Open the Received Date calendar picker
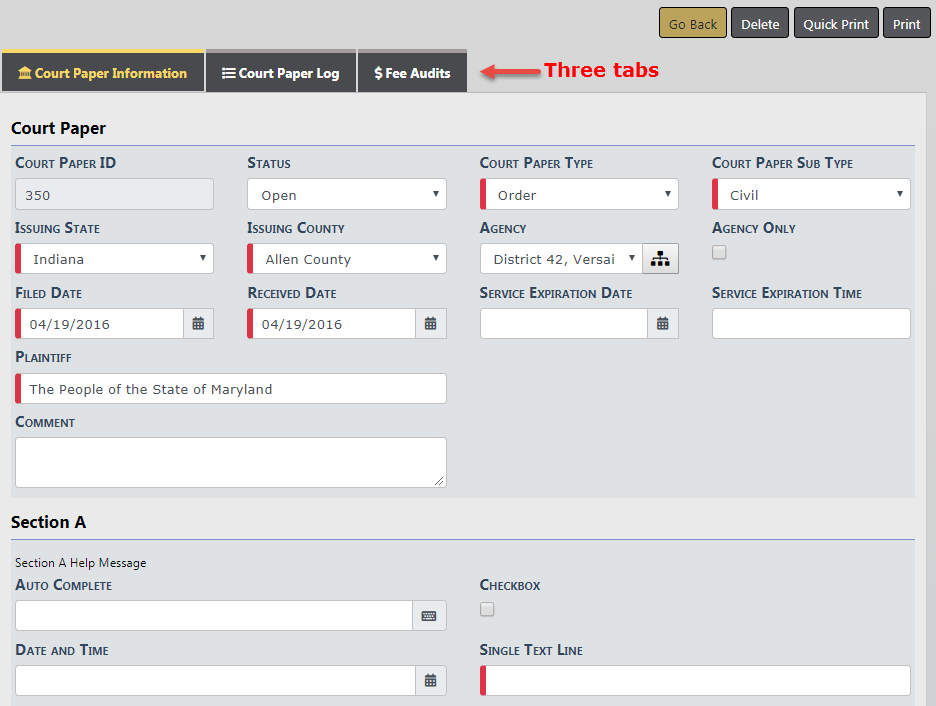This screenshot has height=706, width=936. [x=430, y=324]
